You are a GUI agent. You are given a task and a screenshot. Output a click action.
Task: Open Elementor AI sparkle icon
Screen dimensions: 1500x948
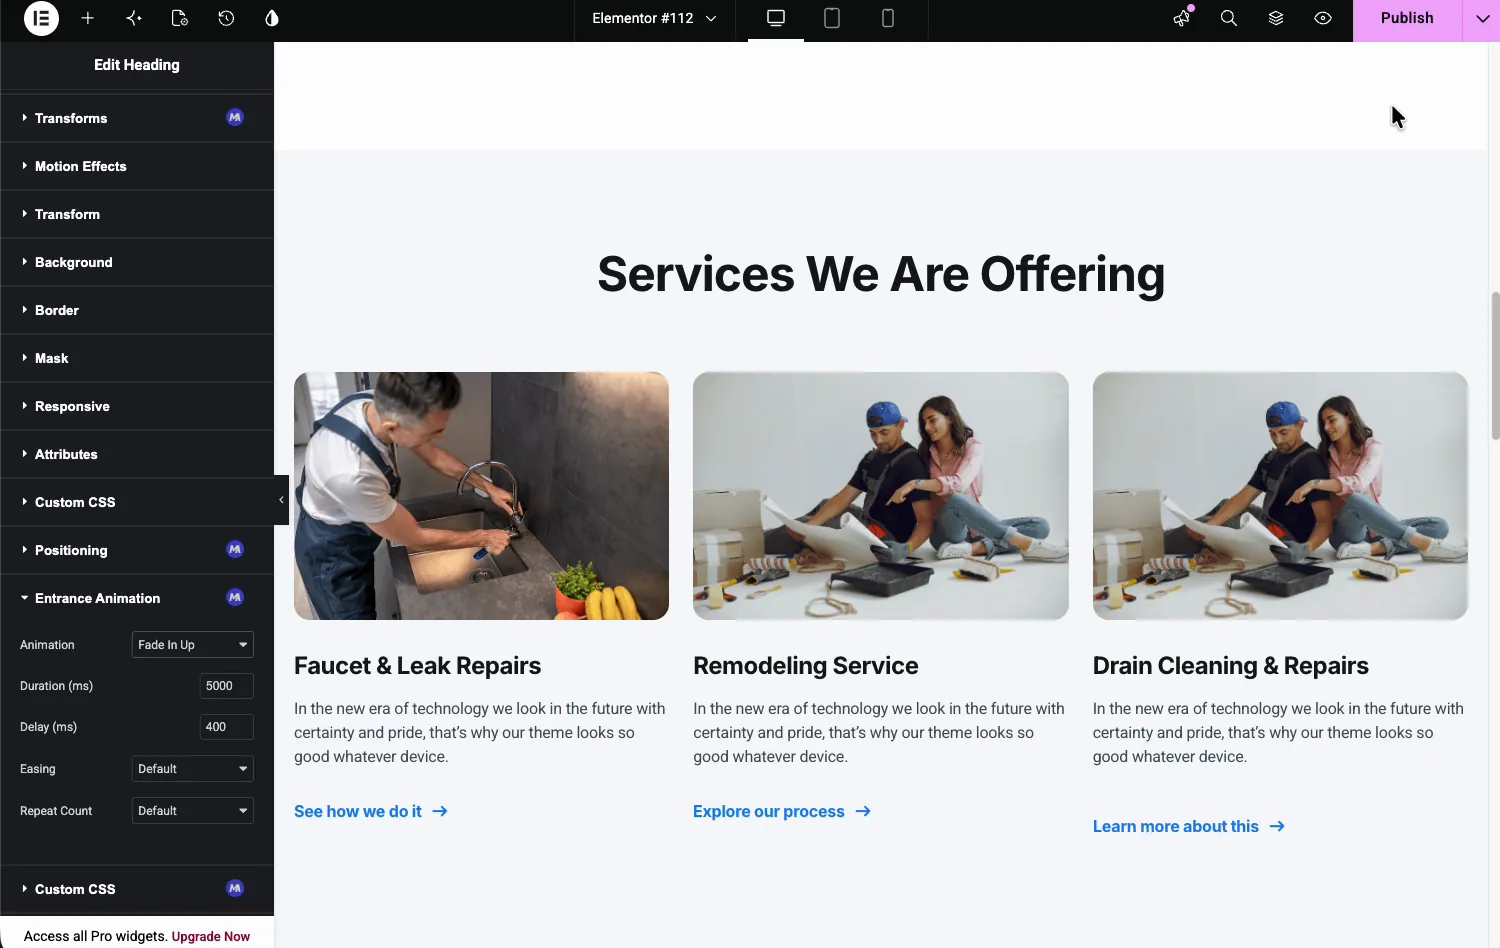[134, 18]
